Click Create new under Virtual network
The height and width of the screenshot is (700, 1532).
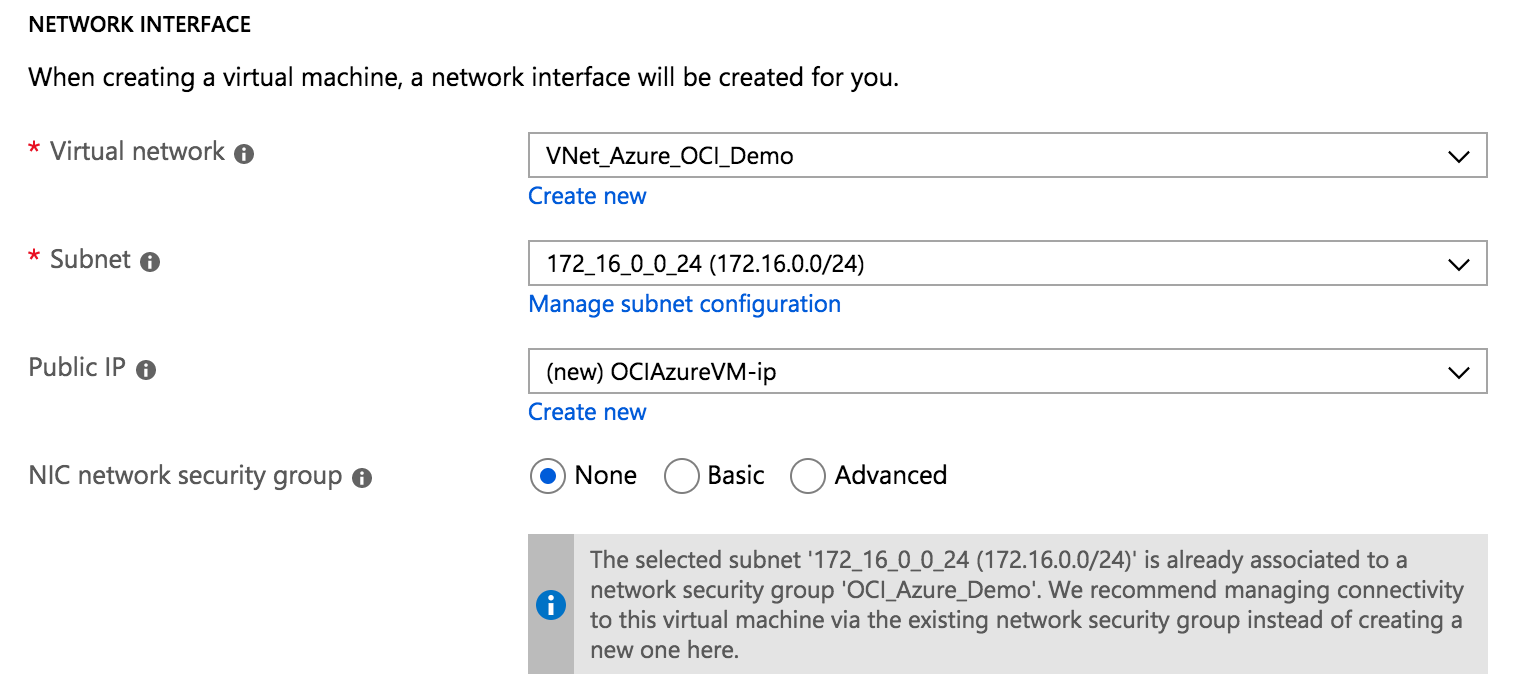(x=587, y=196)
